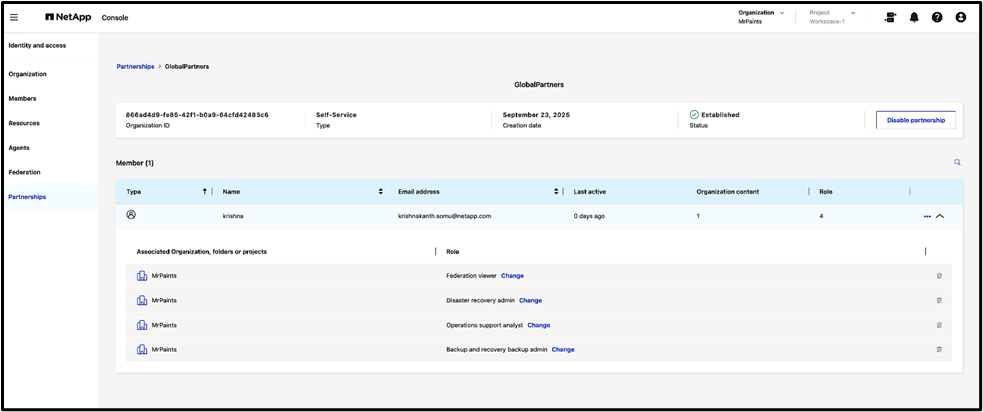Click the Role column header in member table
Screen dimensions: 983x412
click(826, 191)
